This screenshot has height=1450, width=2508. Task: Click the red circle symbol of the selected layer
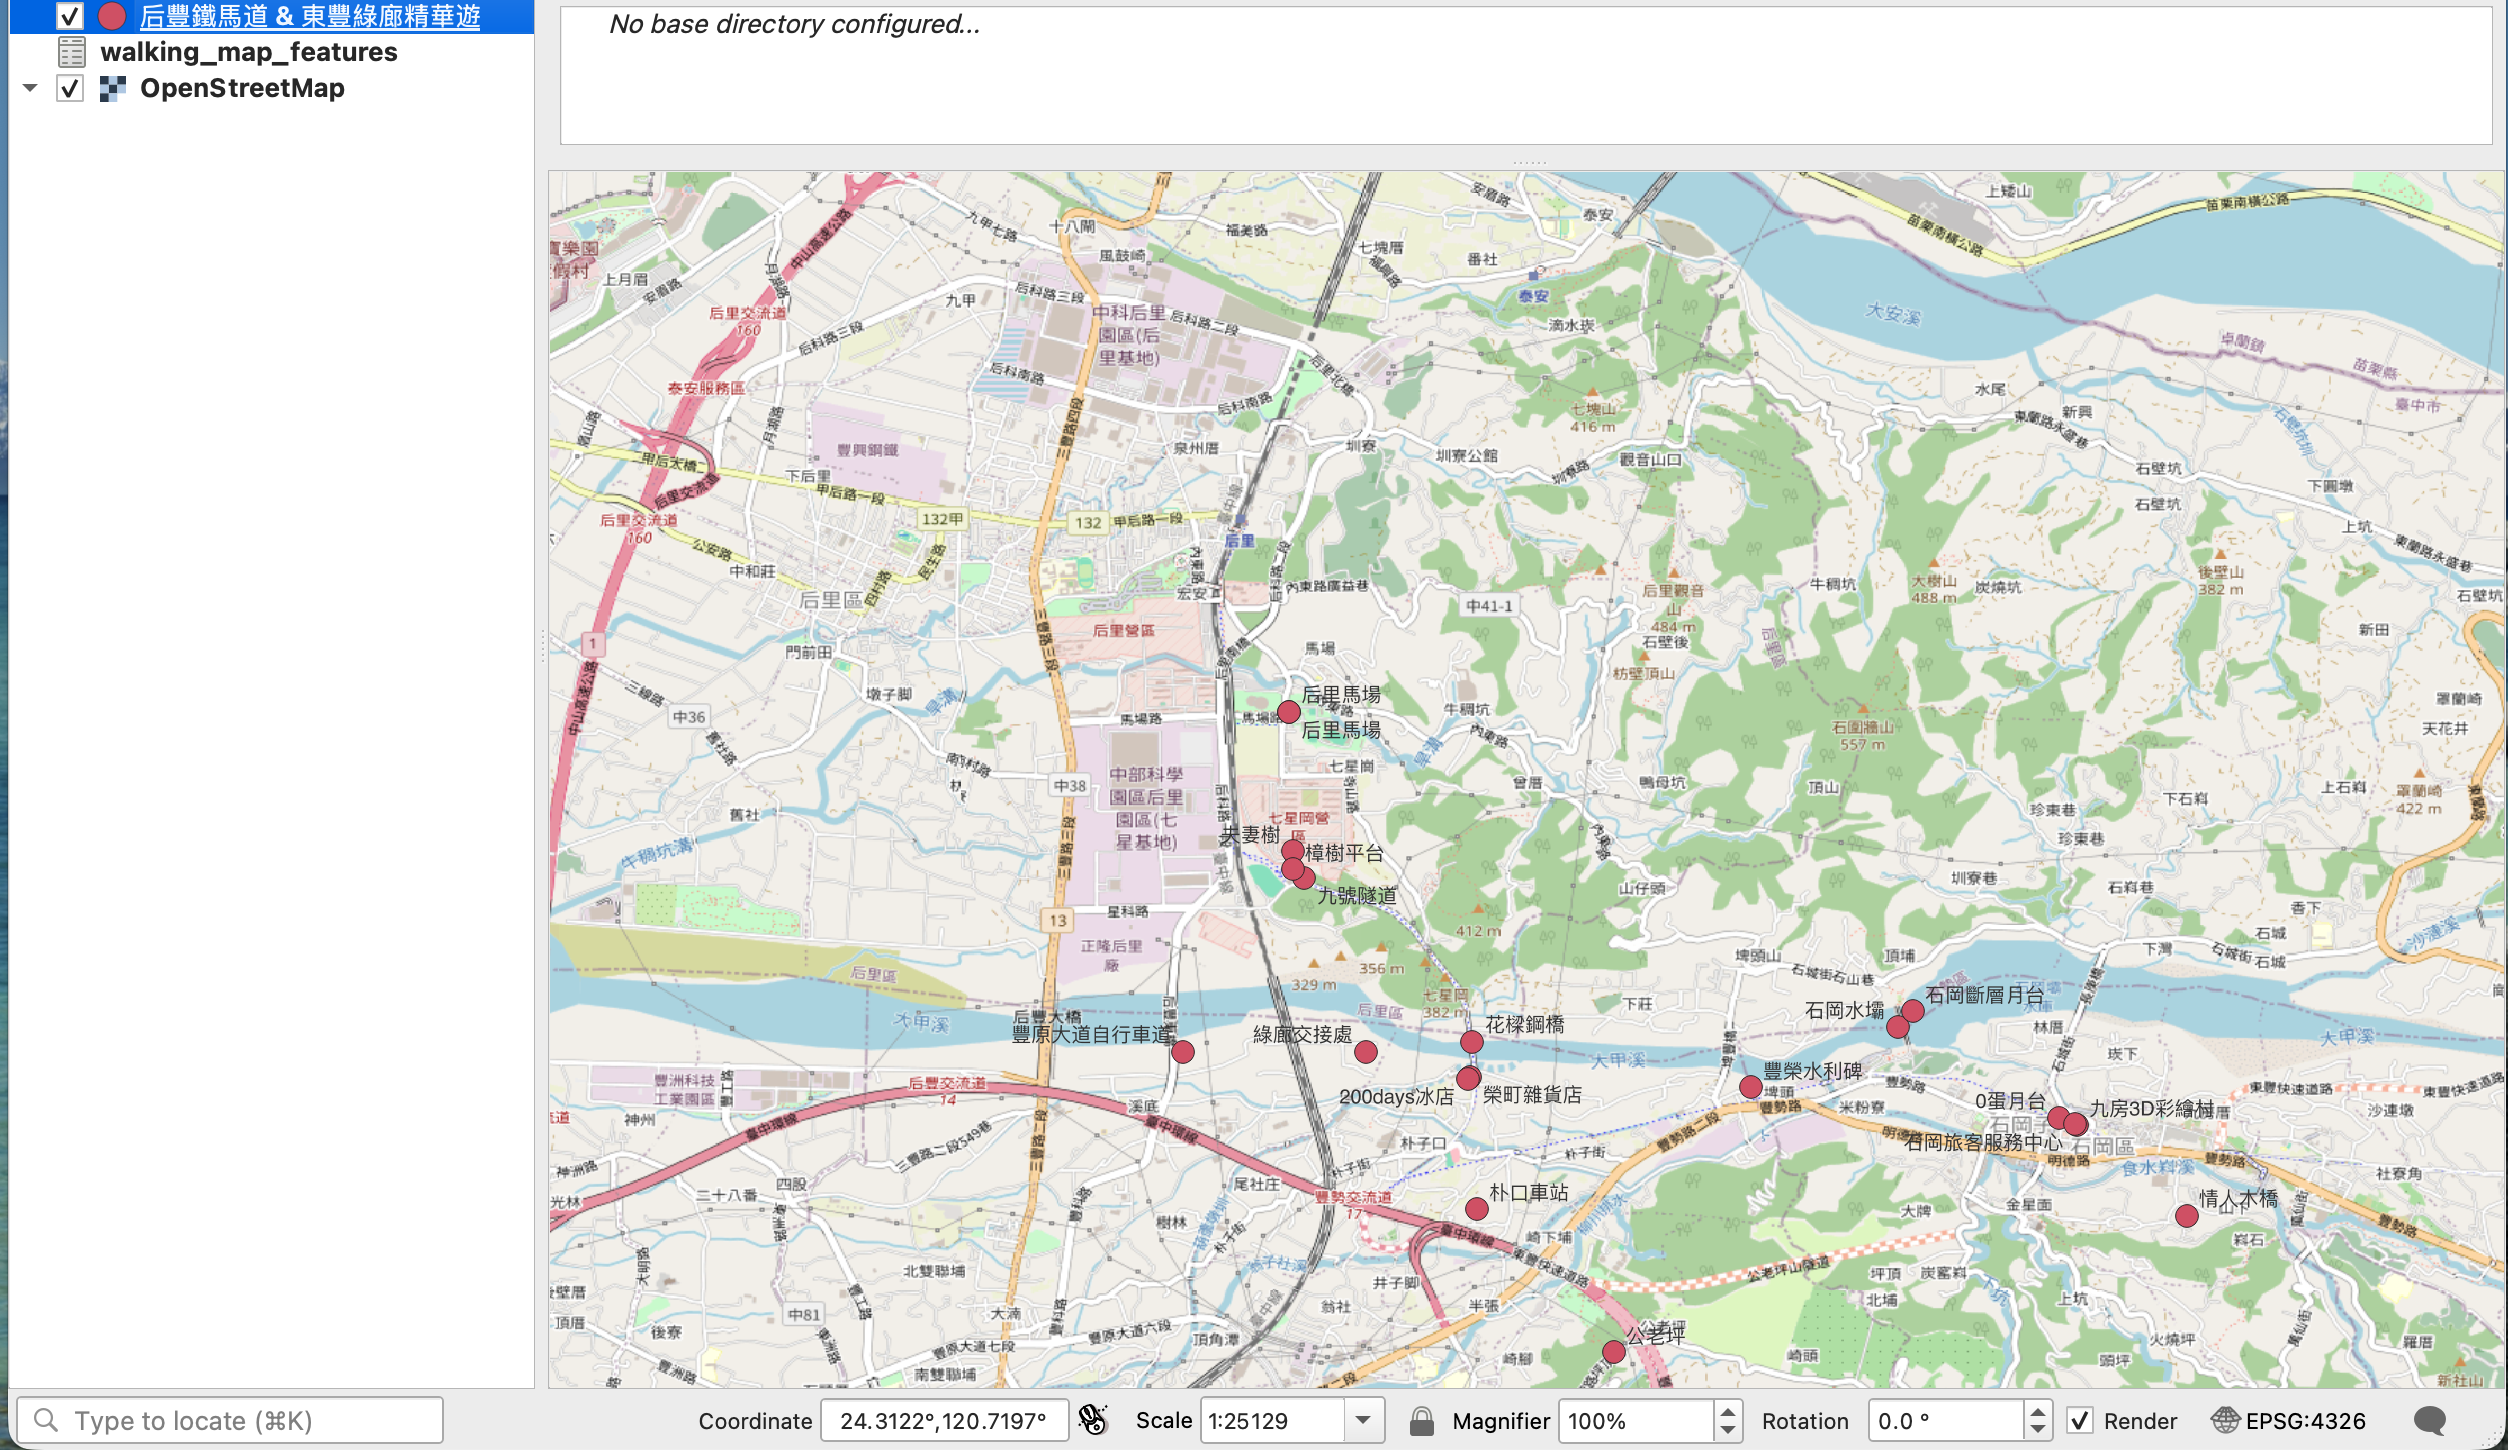coord(111,16)
